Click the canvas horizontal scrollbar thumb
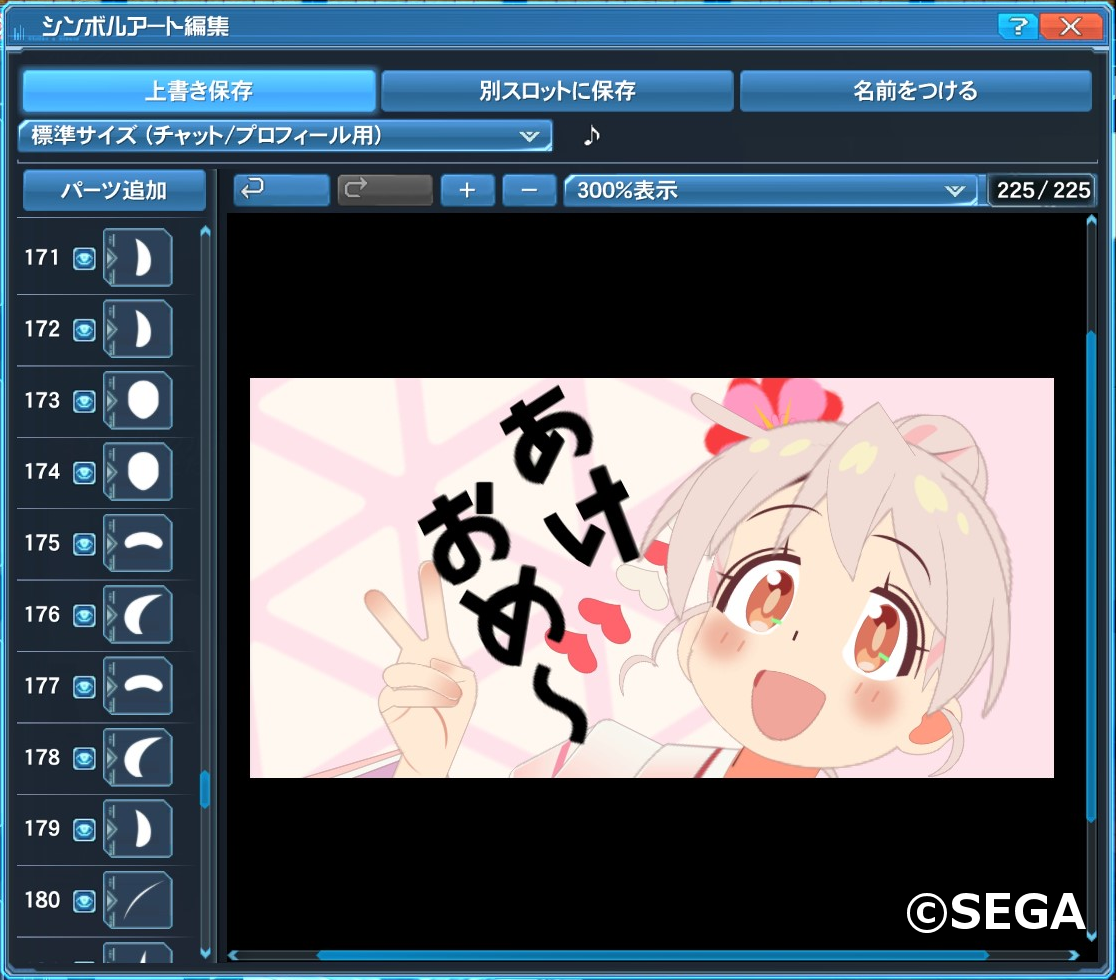 pyautogui.click(x=653, y=955)
